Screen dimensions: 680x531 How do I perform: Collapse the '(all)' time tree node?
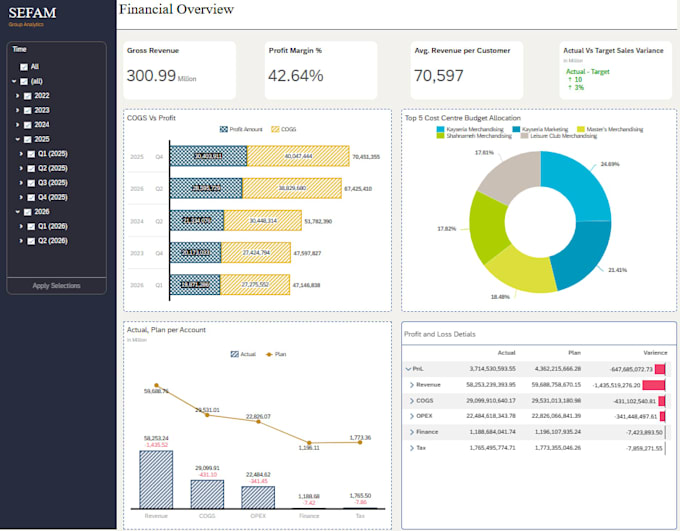click(14, 81)
